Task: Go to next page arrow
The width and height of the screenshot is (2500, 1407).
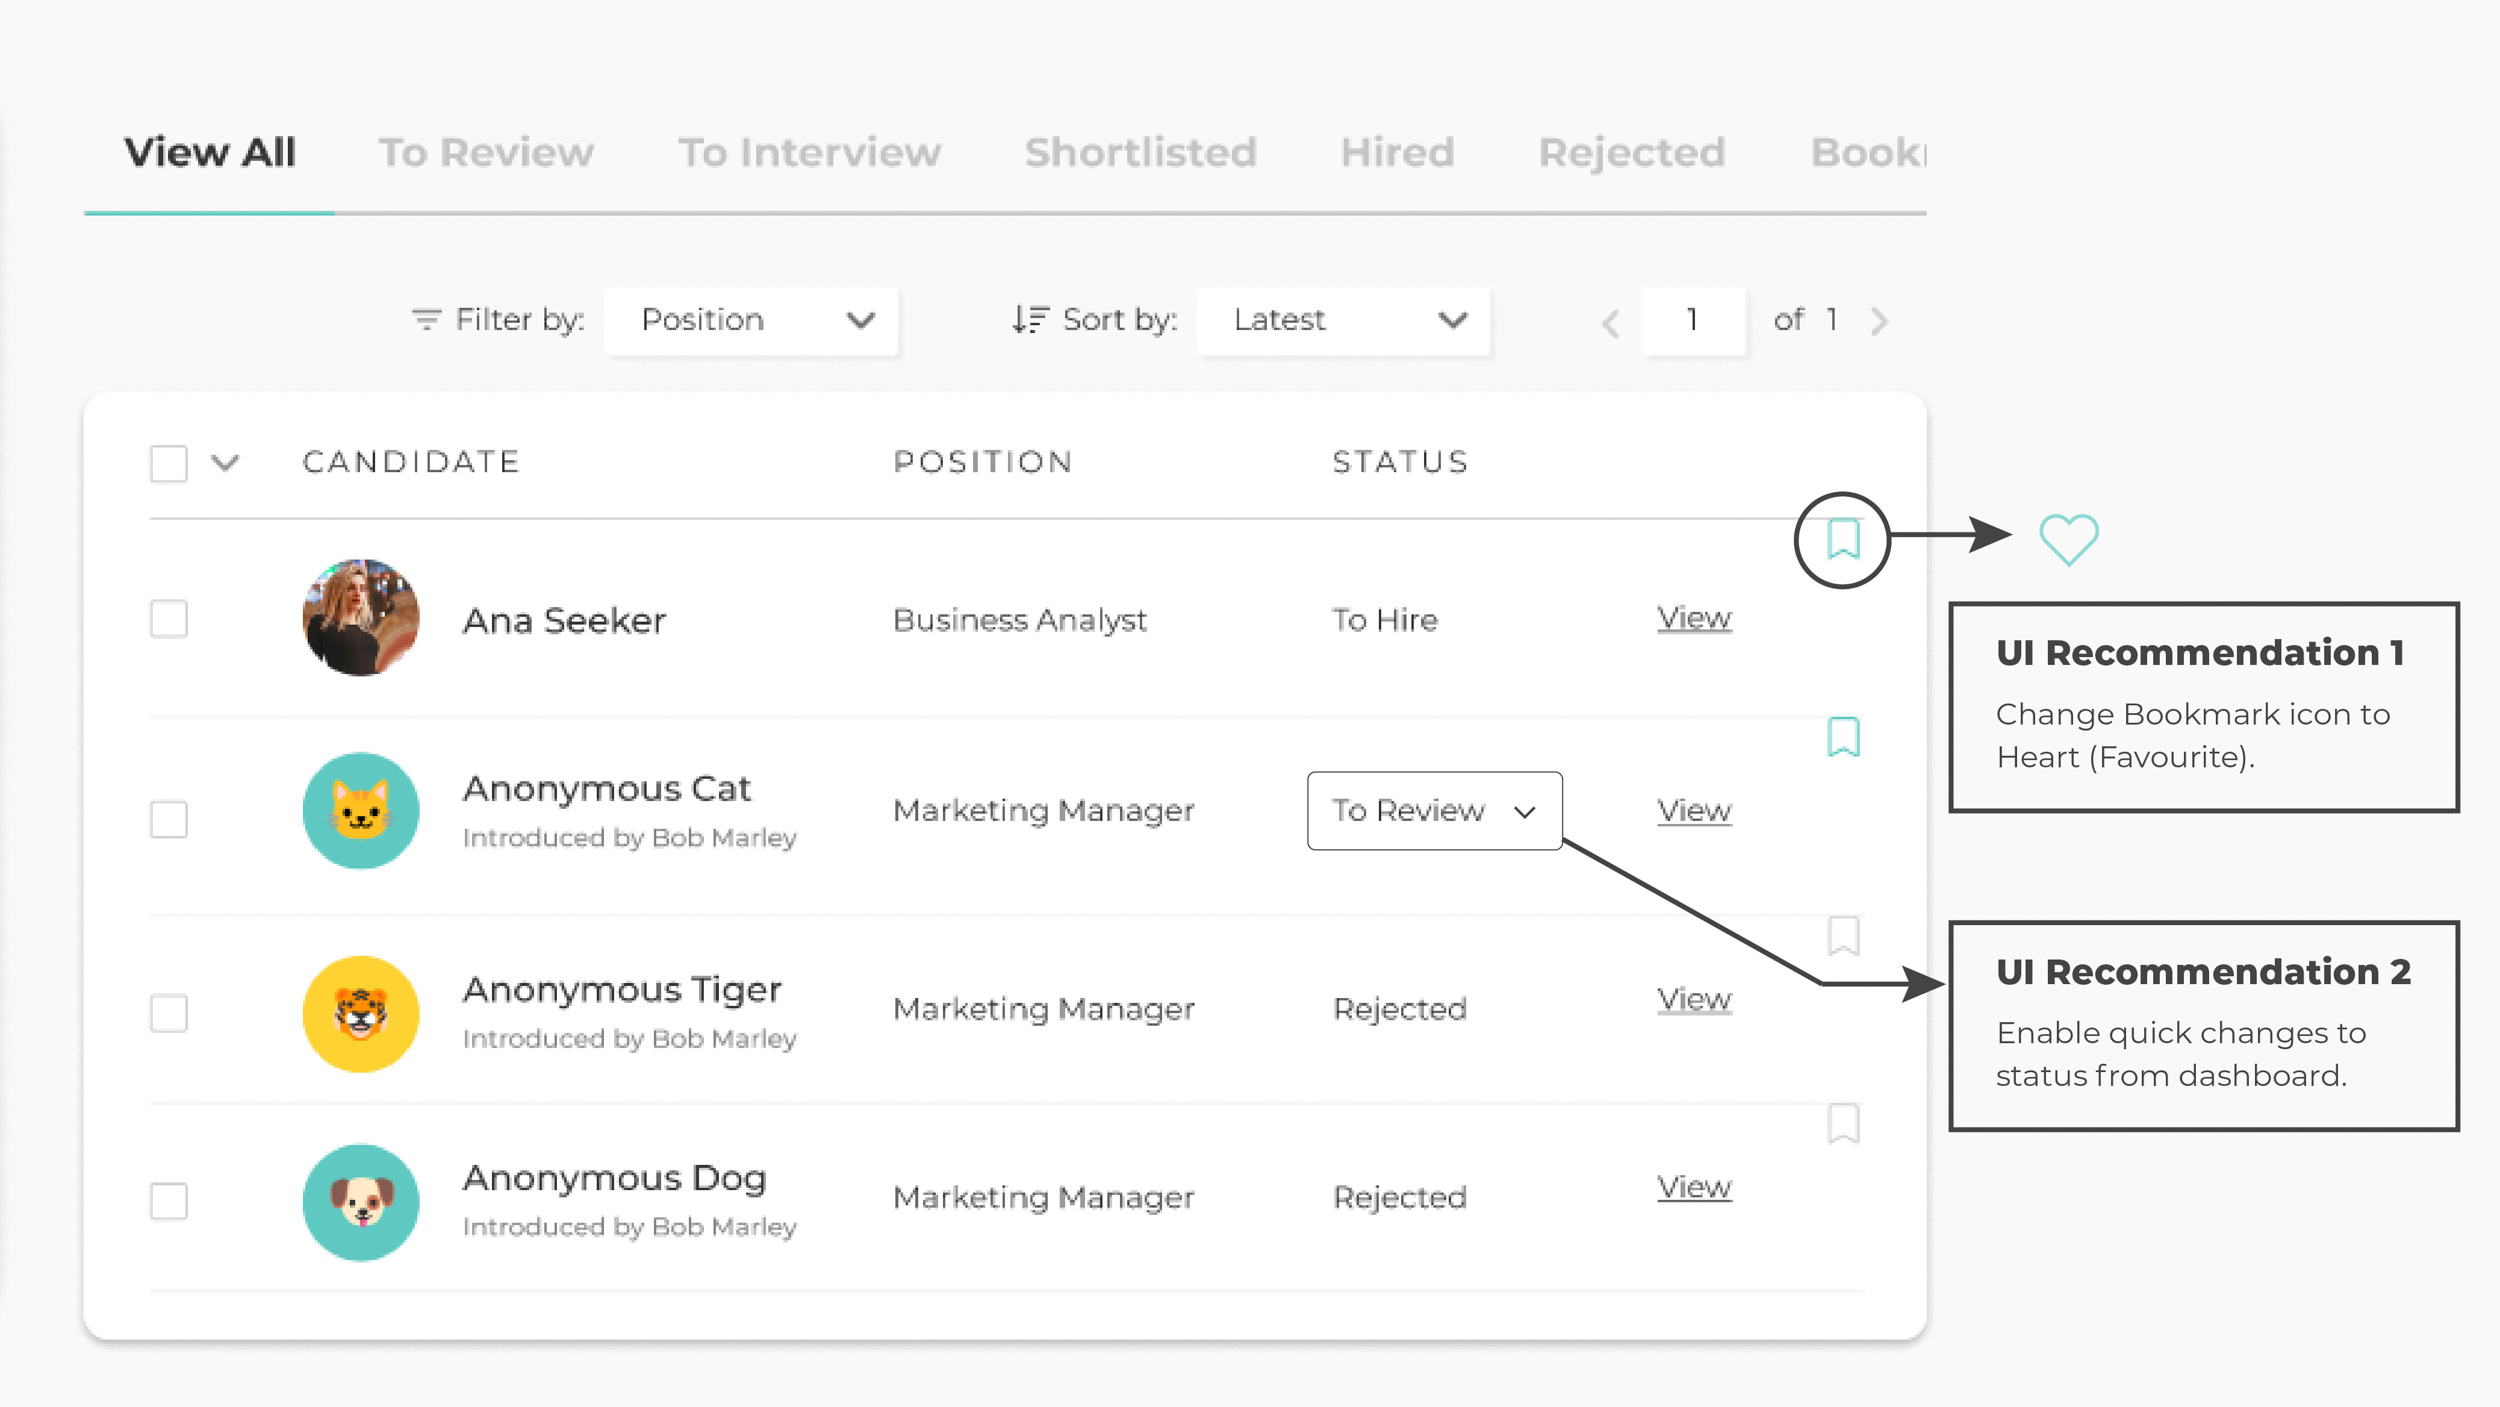Action: pos(1879,321)
